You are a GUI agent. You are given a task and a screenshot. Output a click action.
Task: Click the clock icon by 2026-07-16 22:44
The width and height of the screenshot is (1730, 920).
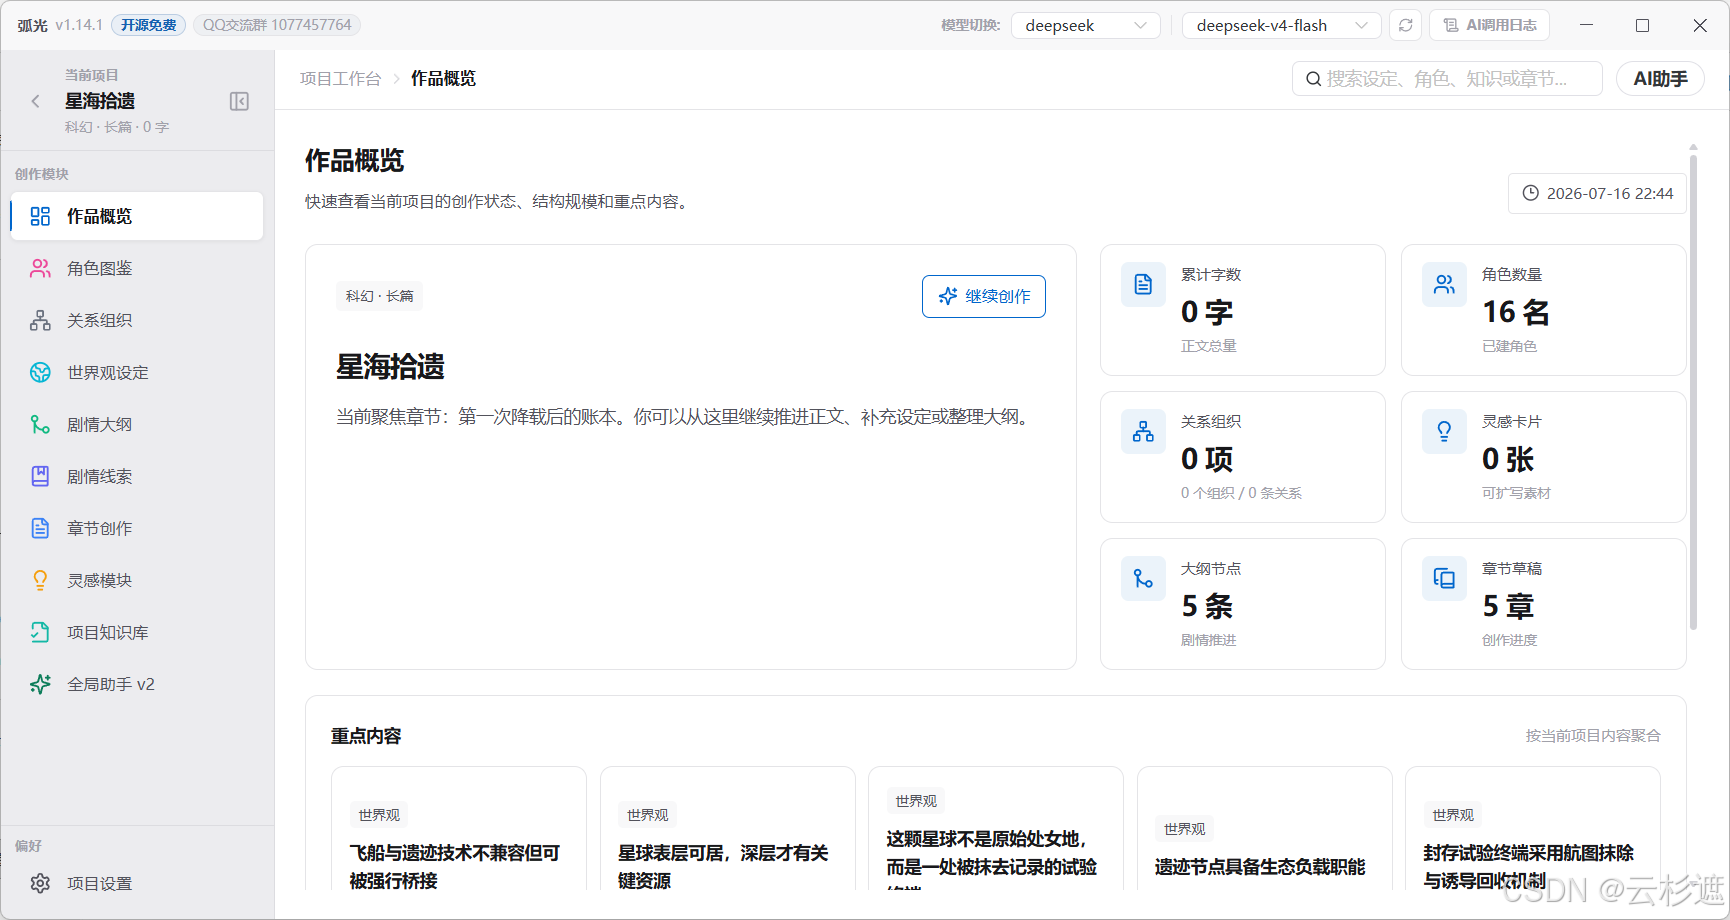coord(1530,193)
